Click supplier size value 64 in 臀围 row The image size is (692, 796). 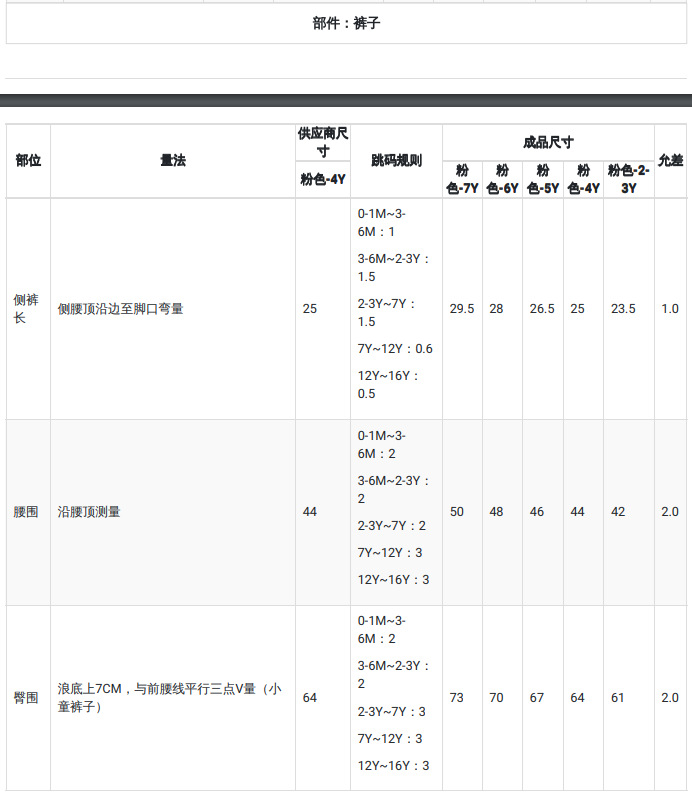click(x=310, y=698)
